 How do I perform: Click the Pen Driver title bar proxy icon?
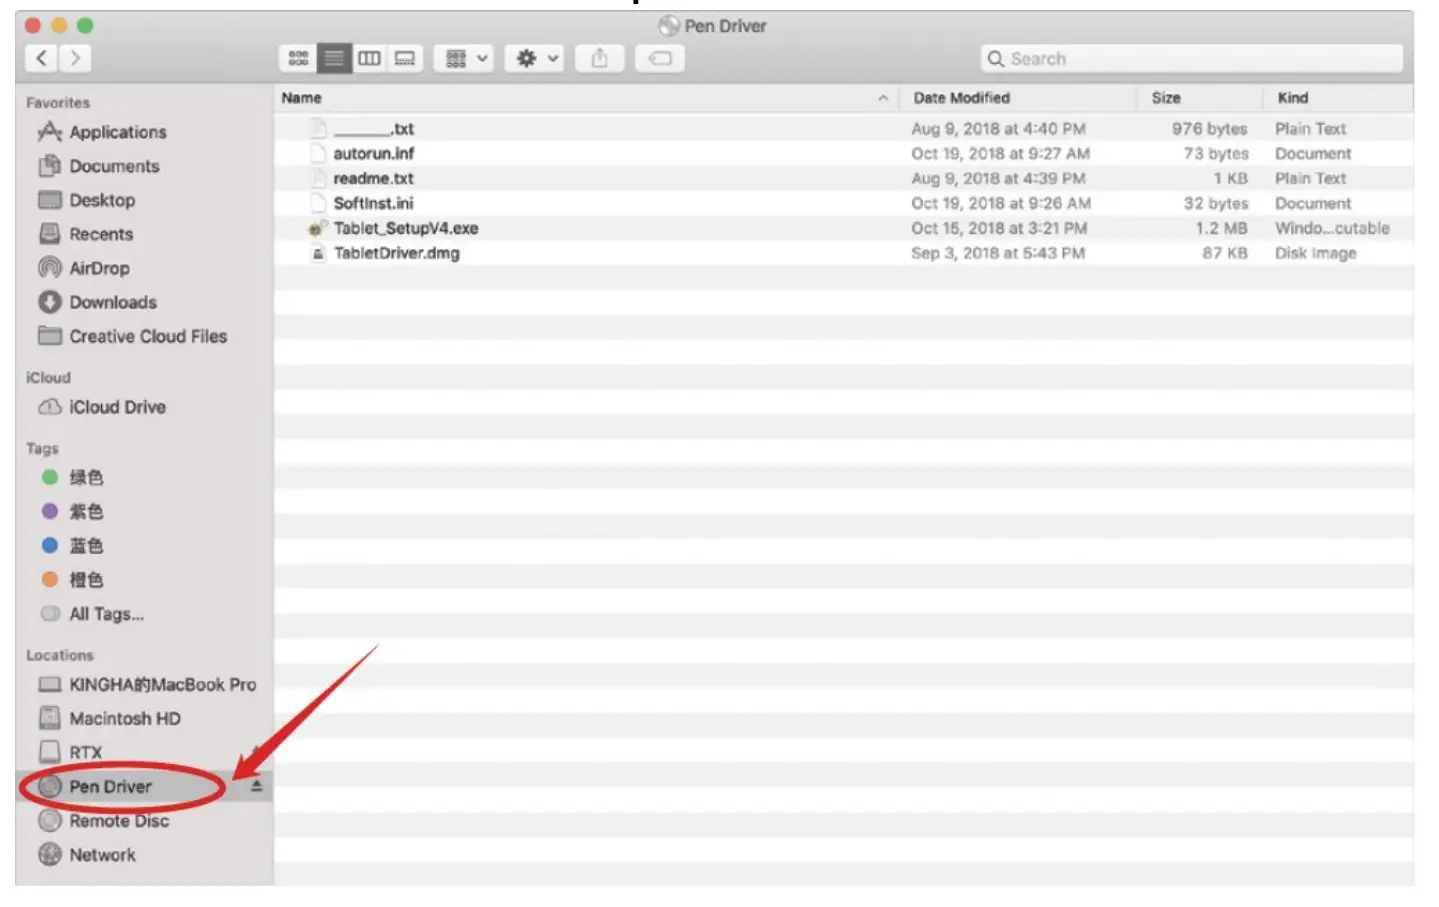pos(668,26)
